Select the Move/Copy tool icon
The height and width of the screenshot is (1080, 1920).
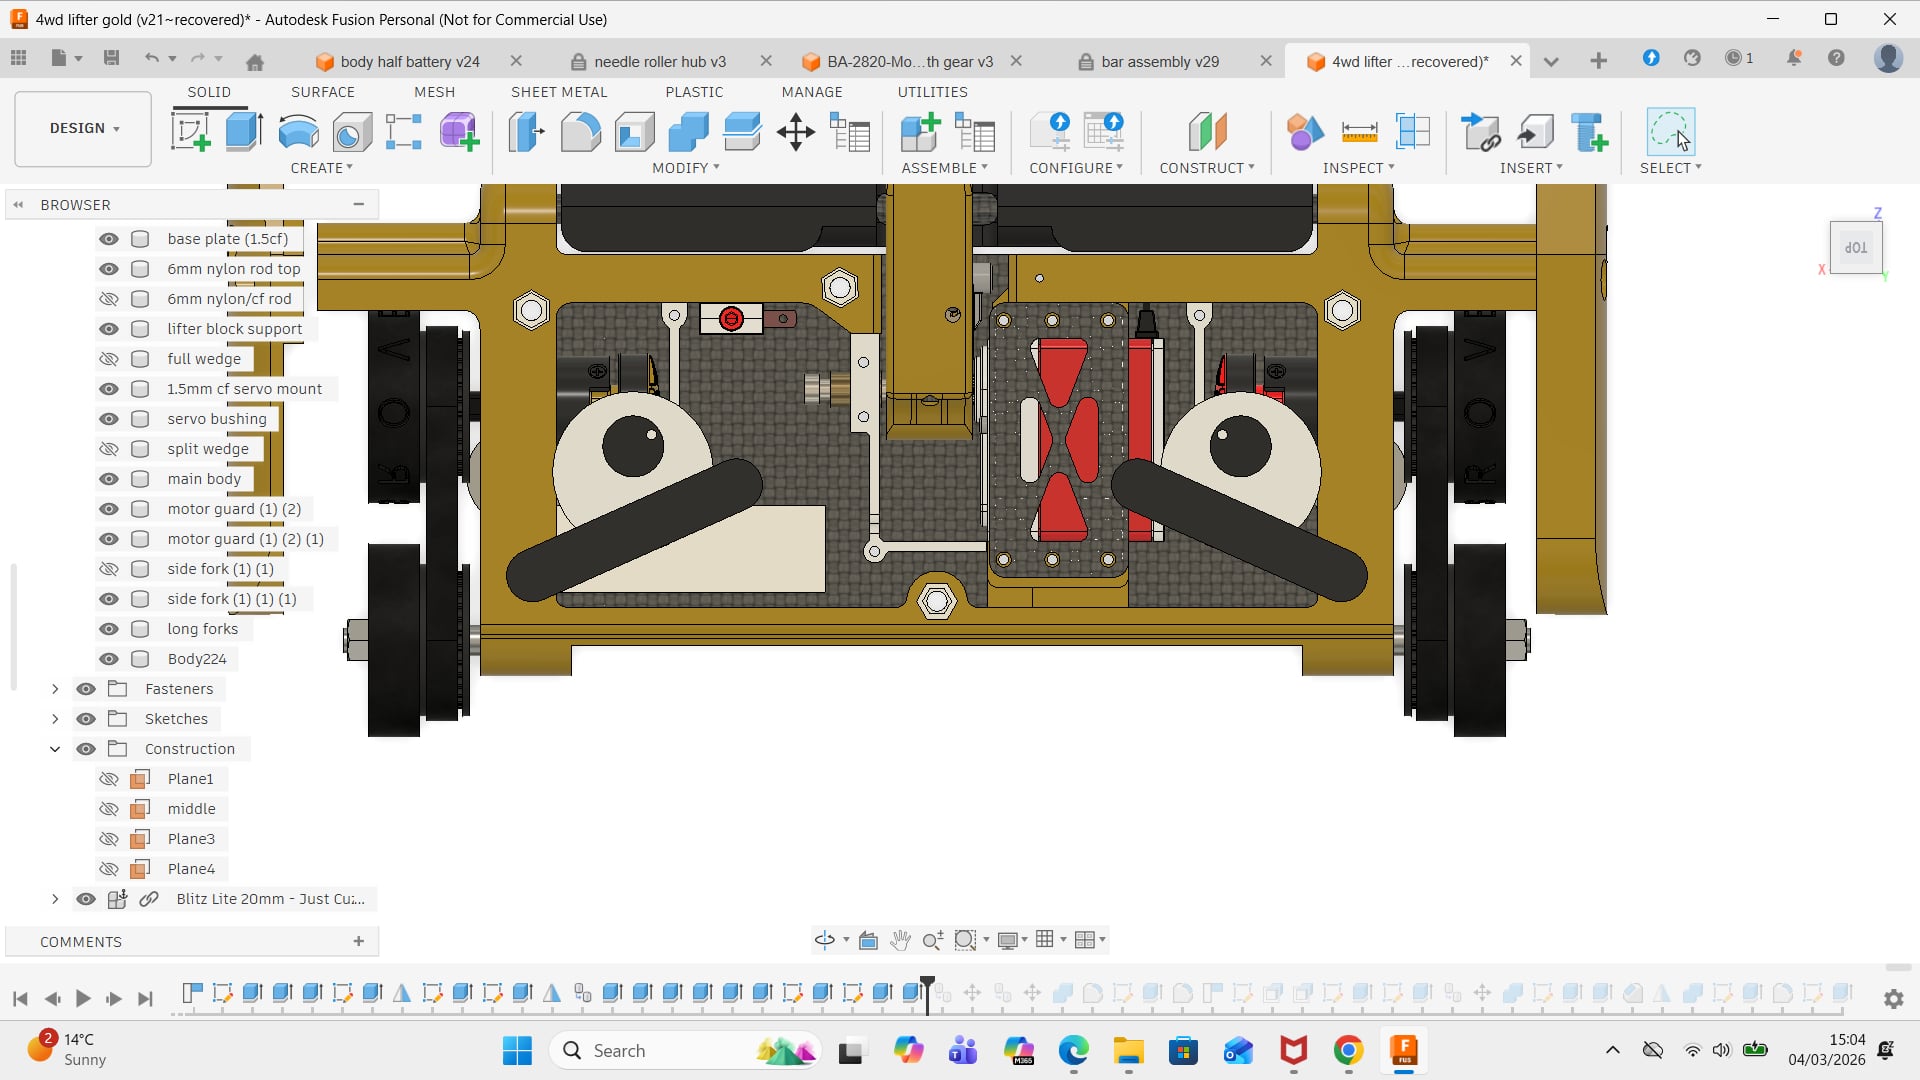pos(796,132)
